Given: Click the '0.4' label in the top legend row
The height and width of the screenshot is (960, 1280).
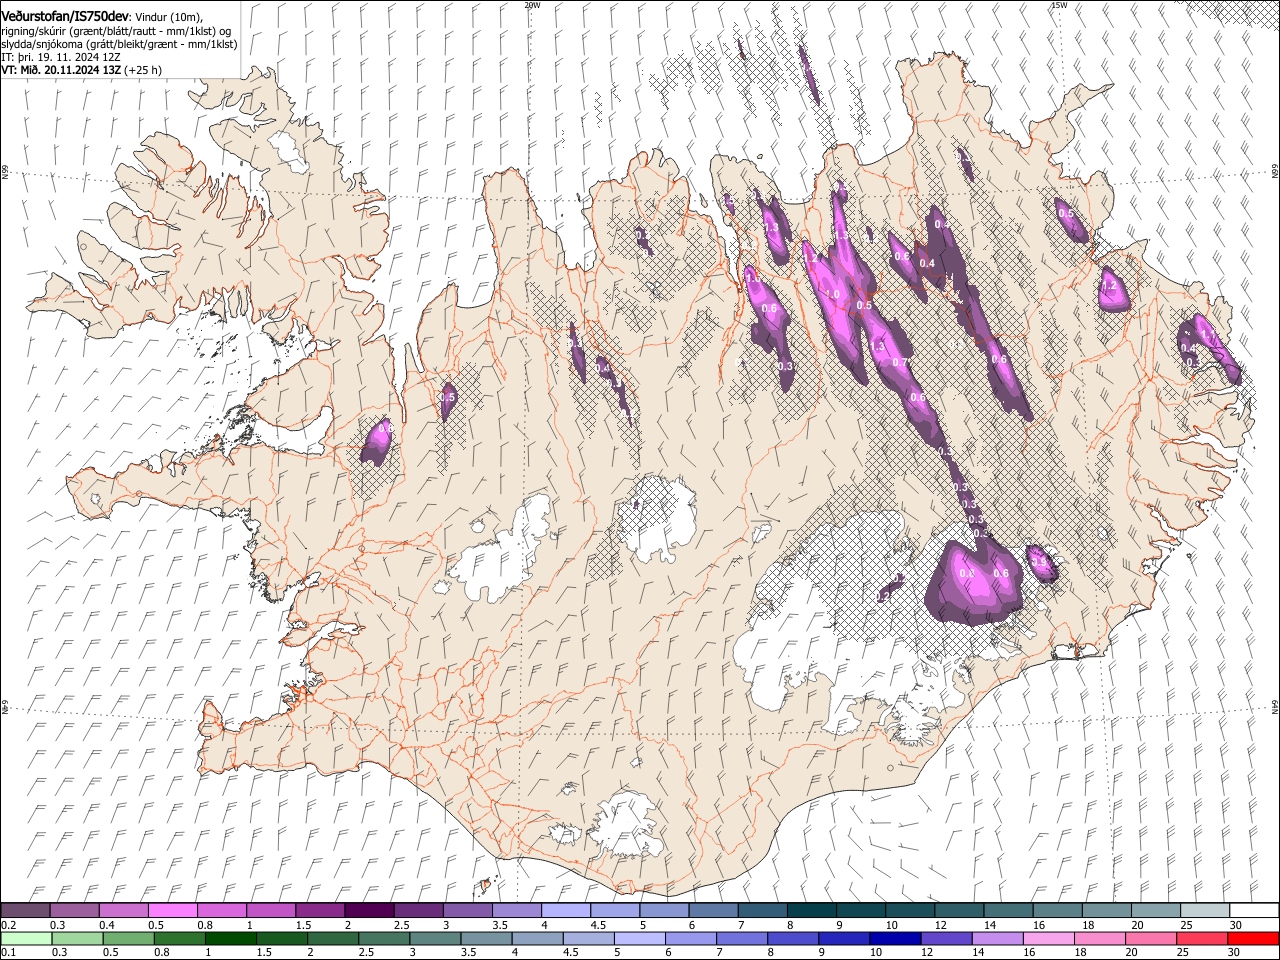Looking at the screenshot, I should click(x=106, y=925).
